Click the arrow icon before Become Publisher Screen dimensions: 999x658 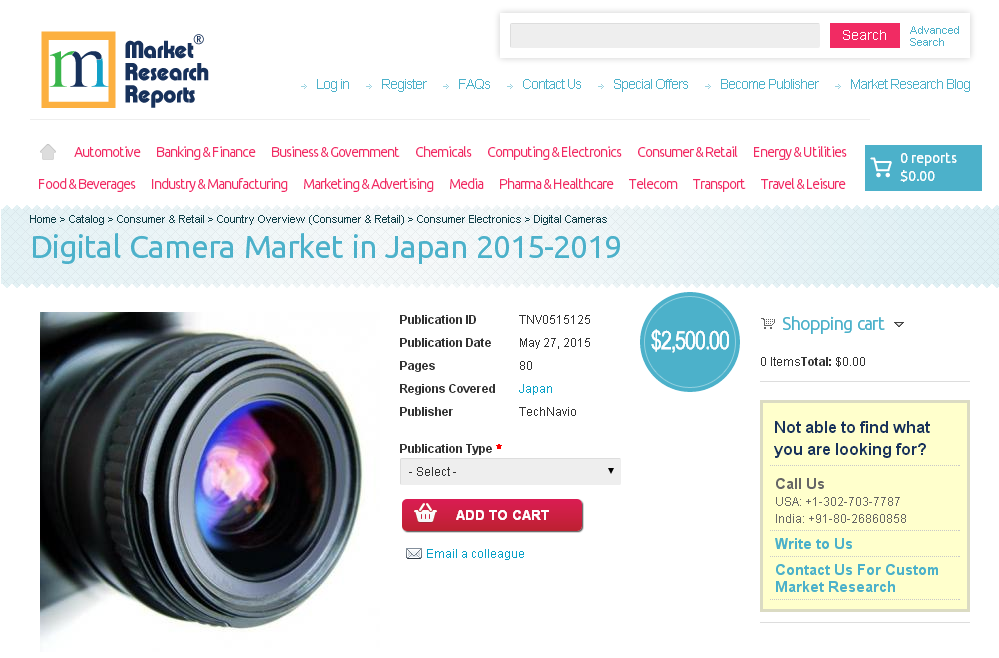click(708, 86)
